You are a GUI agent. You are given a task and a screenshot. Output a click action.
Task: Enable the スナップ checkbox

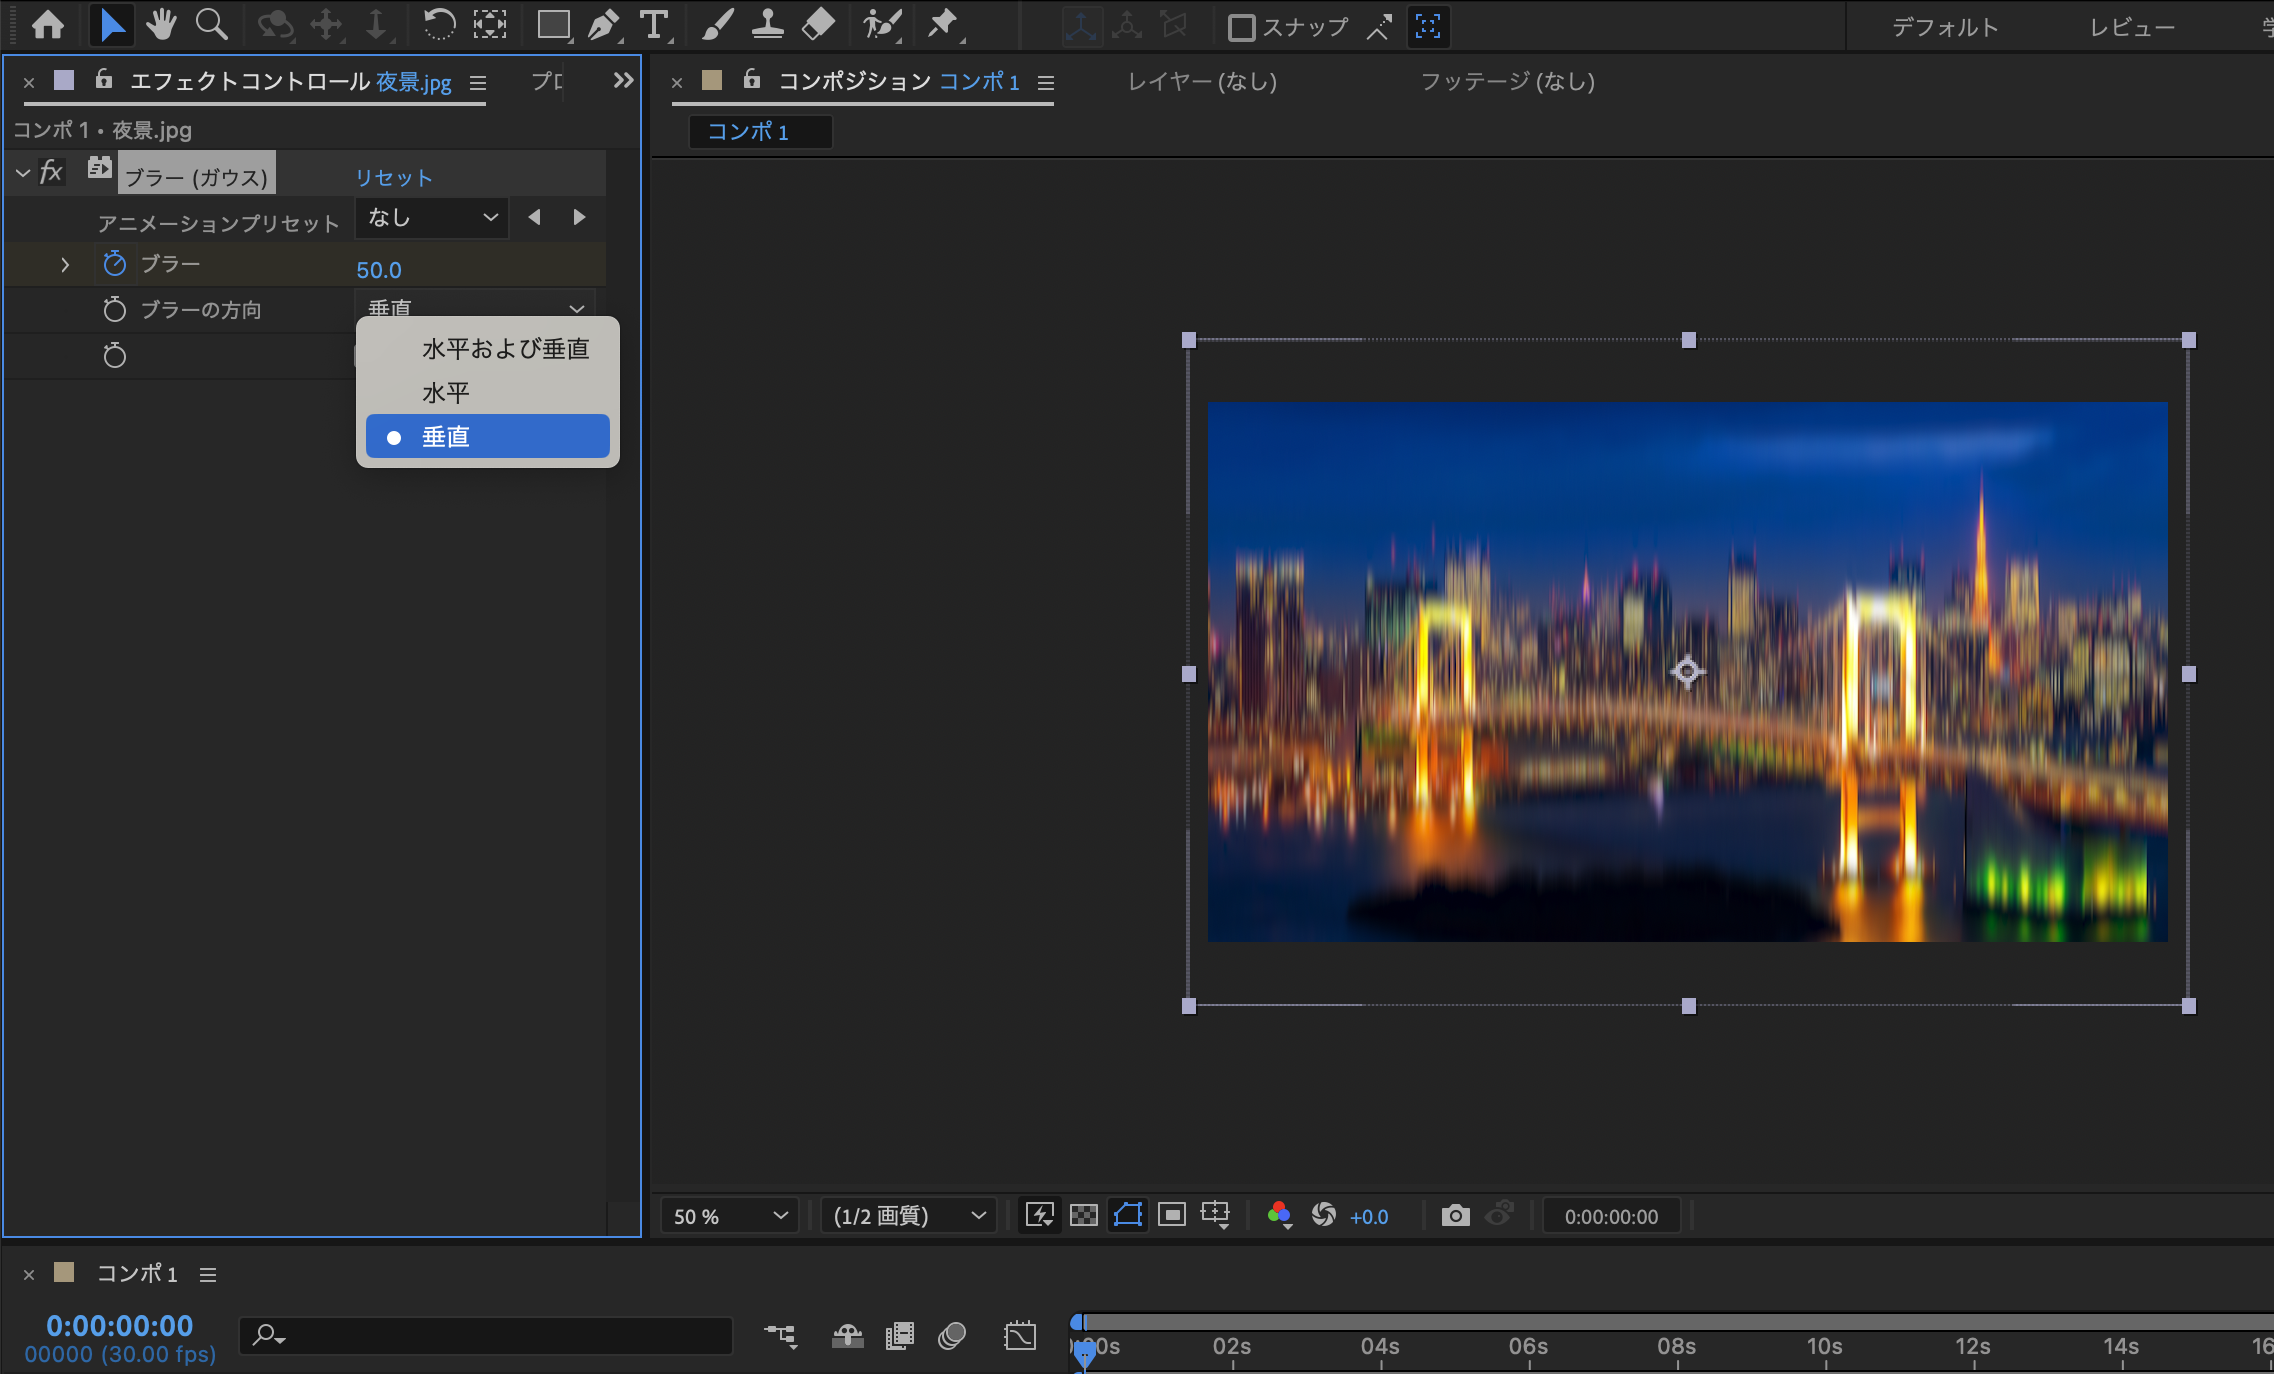1241,27
